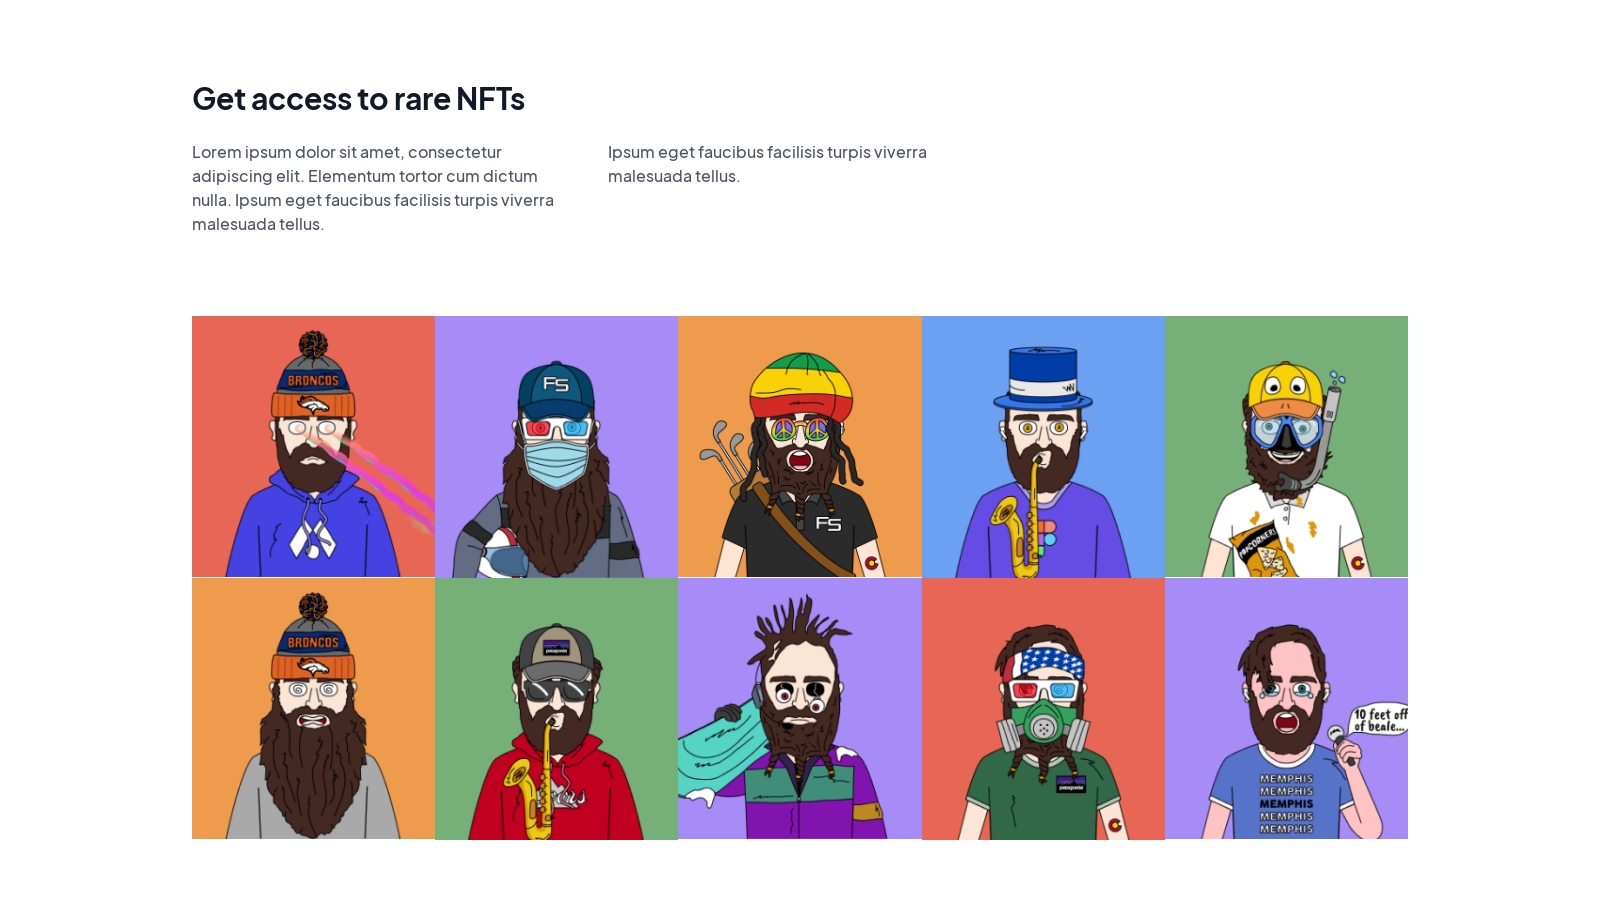Select blue top hat saxophone NFT
Image resolution: width=1600 pixels, height=920 pixels.
pyautogui.click(x=1043, y=447)
